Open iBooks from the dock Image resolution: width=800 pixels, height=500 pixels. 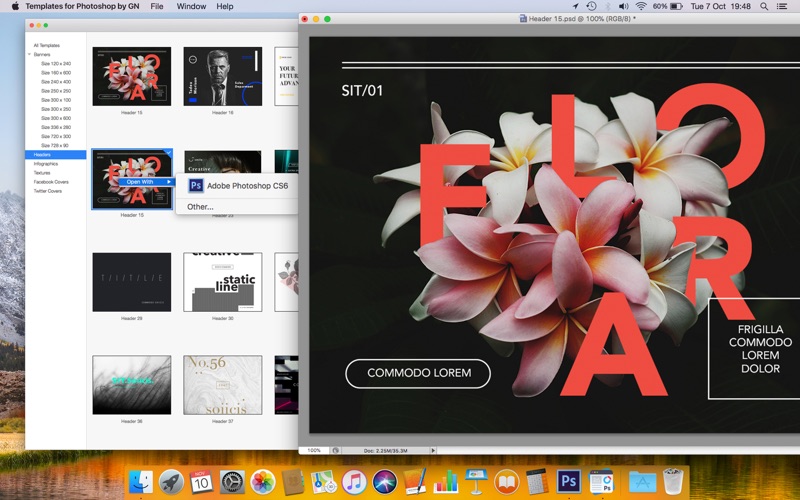[507, 481]
